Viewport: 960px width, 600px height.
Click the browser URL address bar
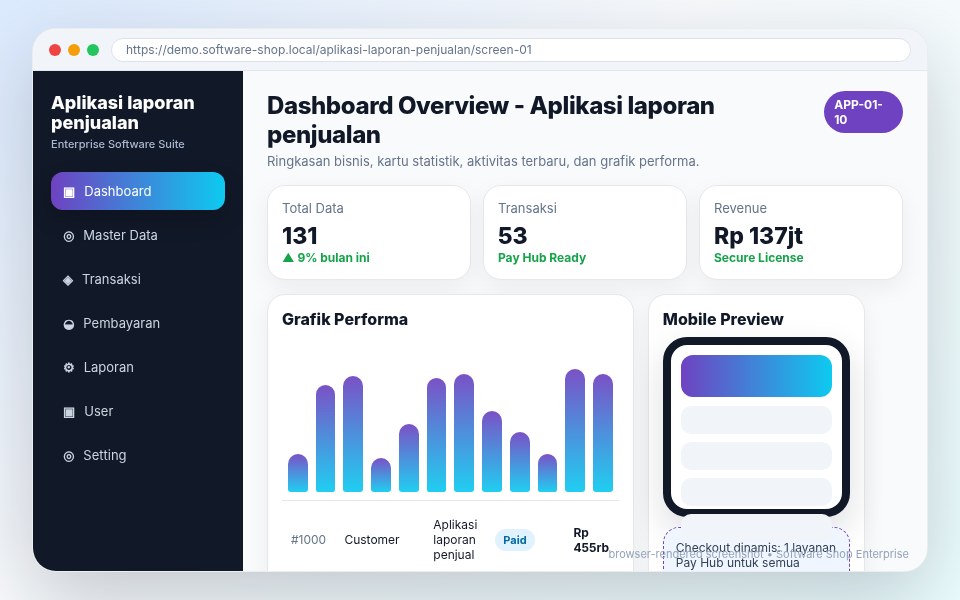pyautogui.click(x=511, y=50)
